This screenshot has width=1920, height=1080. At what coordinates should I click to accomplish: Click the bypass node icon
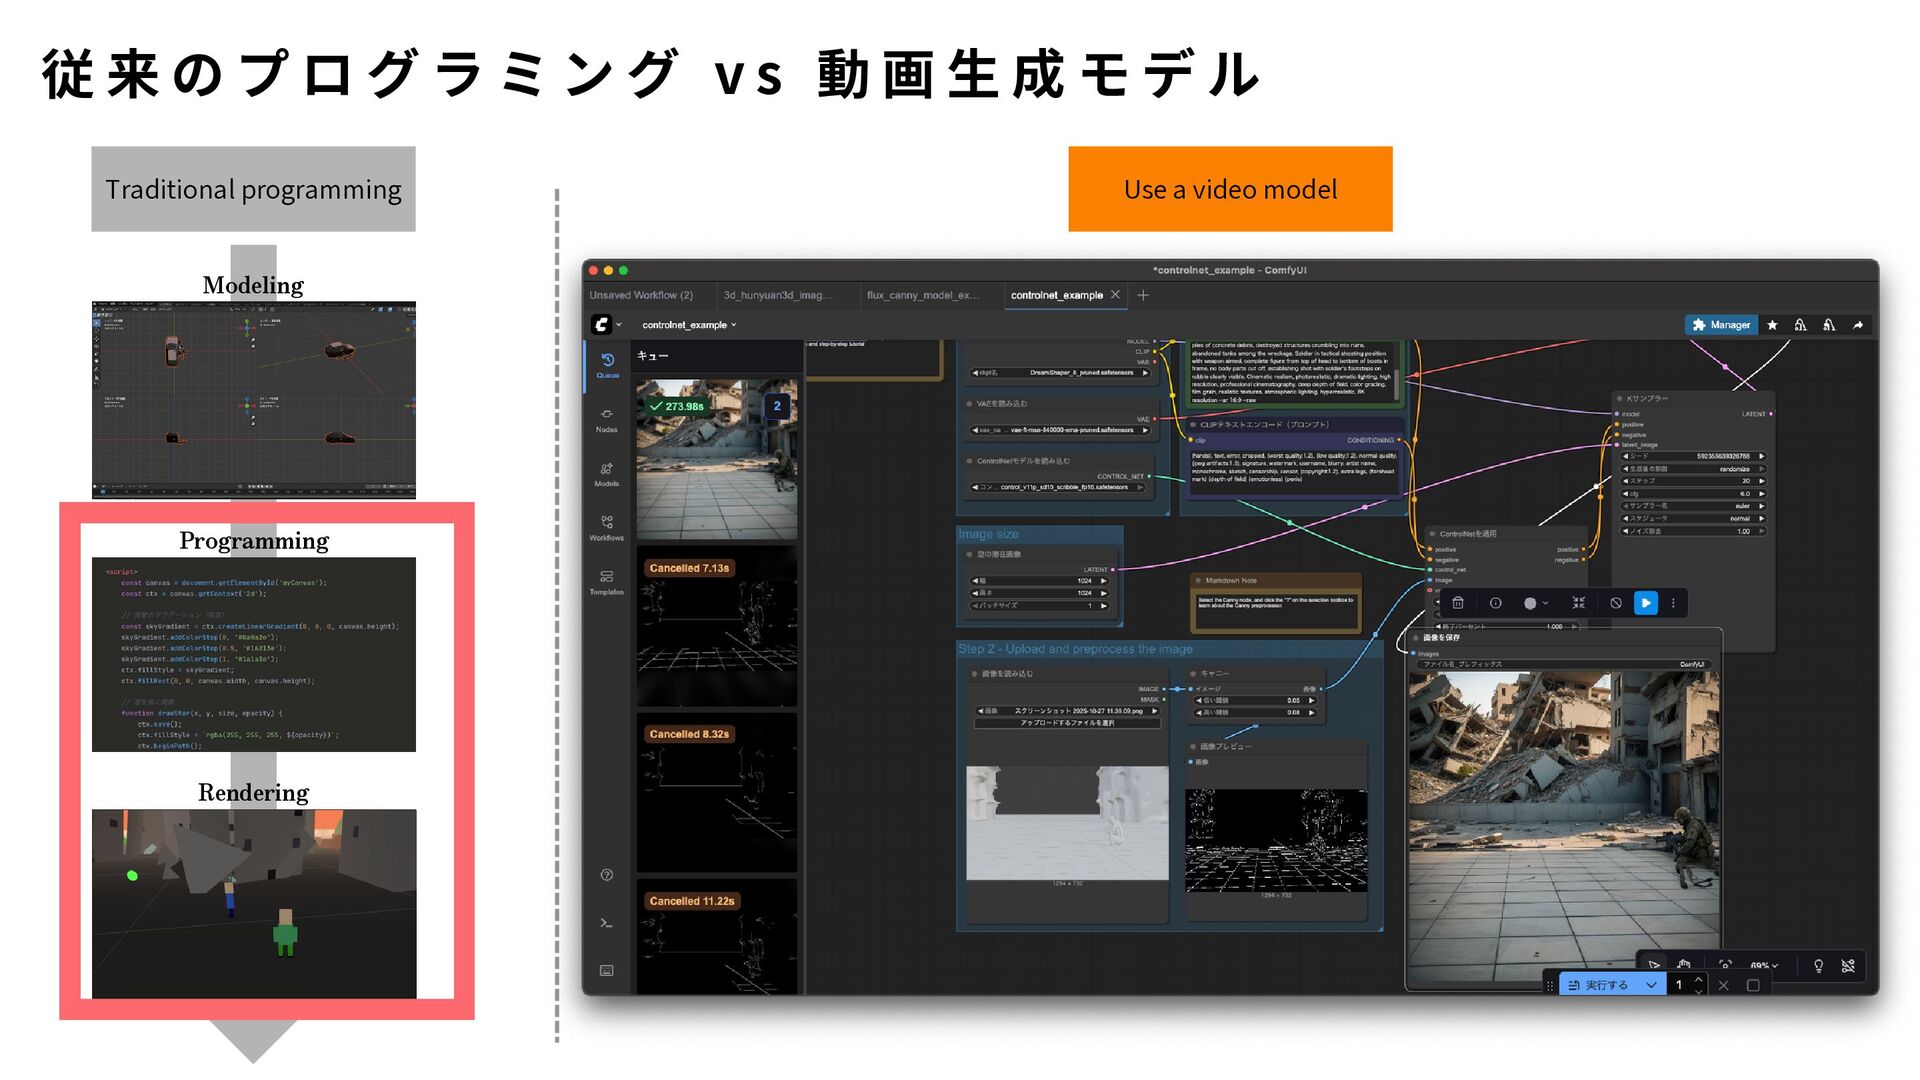point(1616,603)
